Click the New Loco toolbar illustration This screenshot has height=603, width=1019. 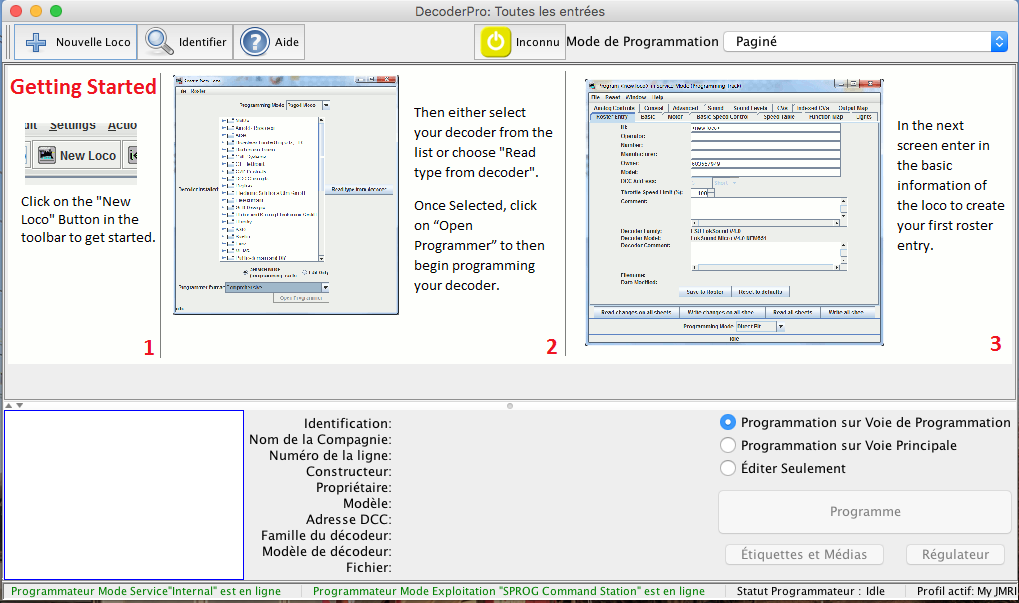(x=81, y=153)
